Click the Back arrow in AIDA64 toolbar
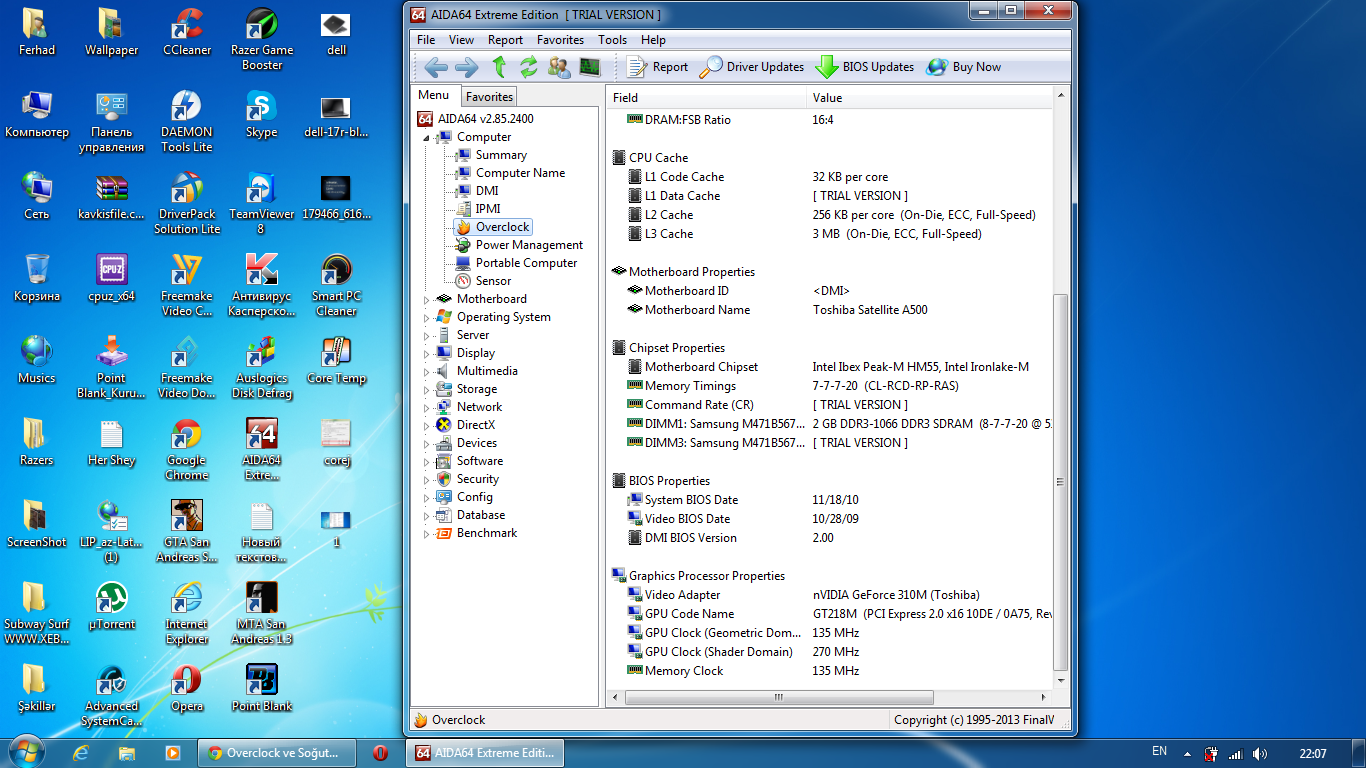The image size is (1366, 768). (x=436, y=67)
